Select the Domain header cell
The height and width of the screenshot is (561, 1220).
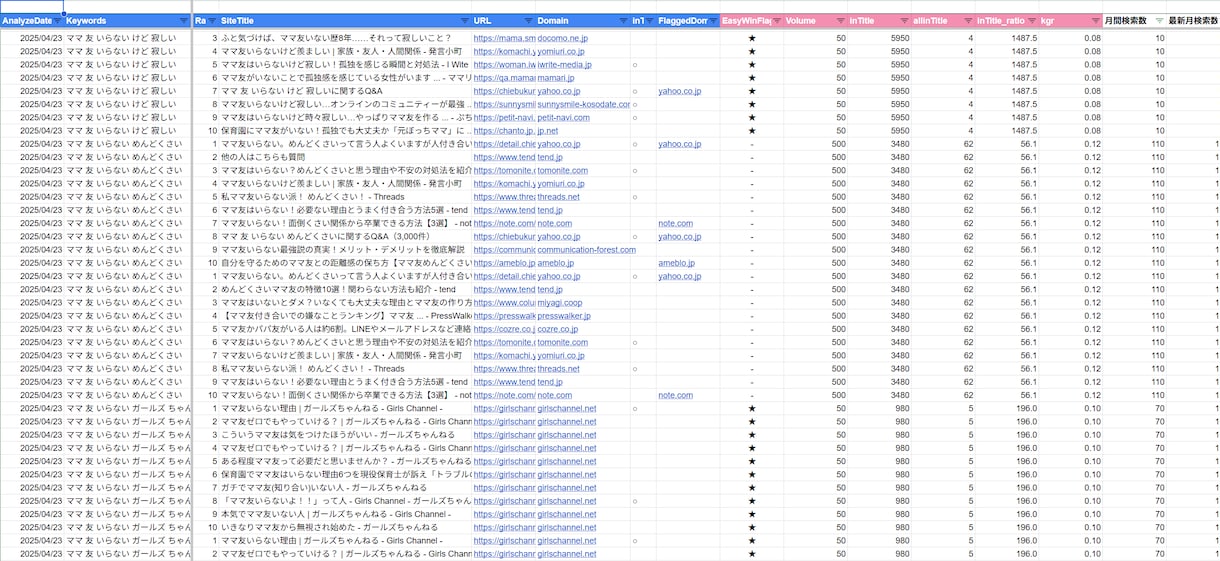point(582,21)
